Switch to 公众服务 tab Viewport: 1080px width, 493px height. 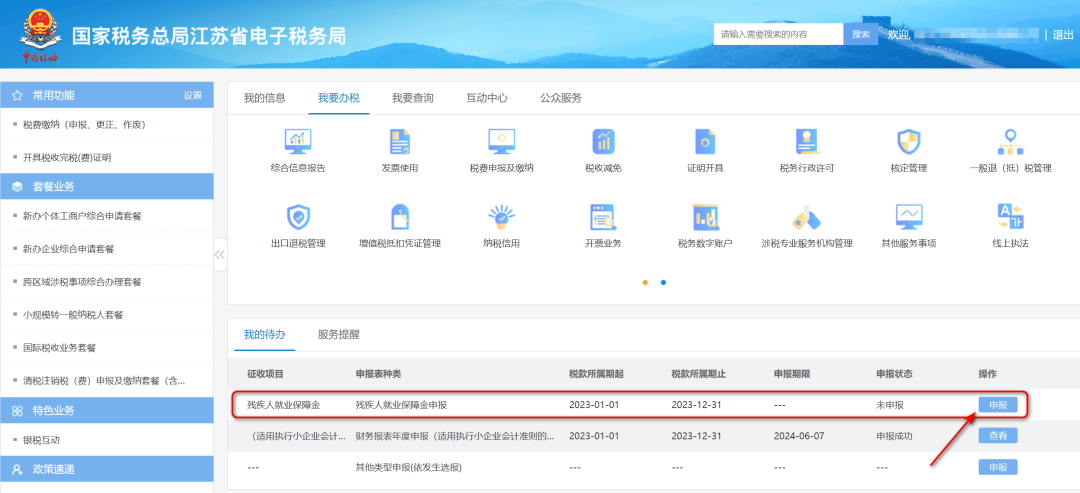coord(561,98)
